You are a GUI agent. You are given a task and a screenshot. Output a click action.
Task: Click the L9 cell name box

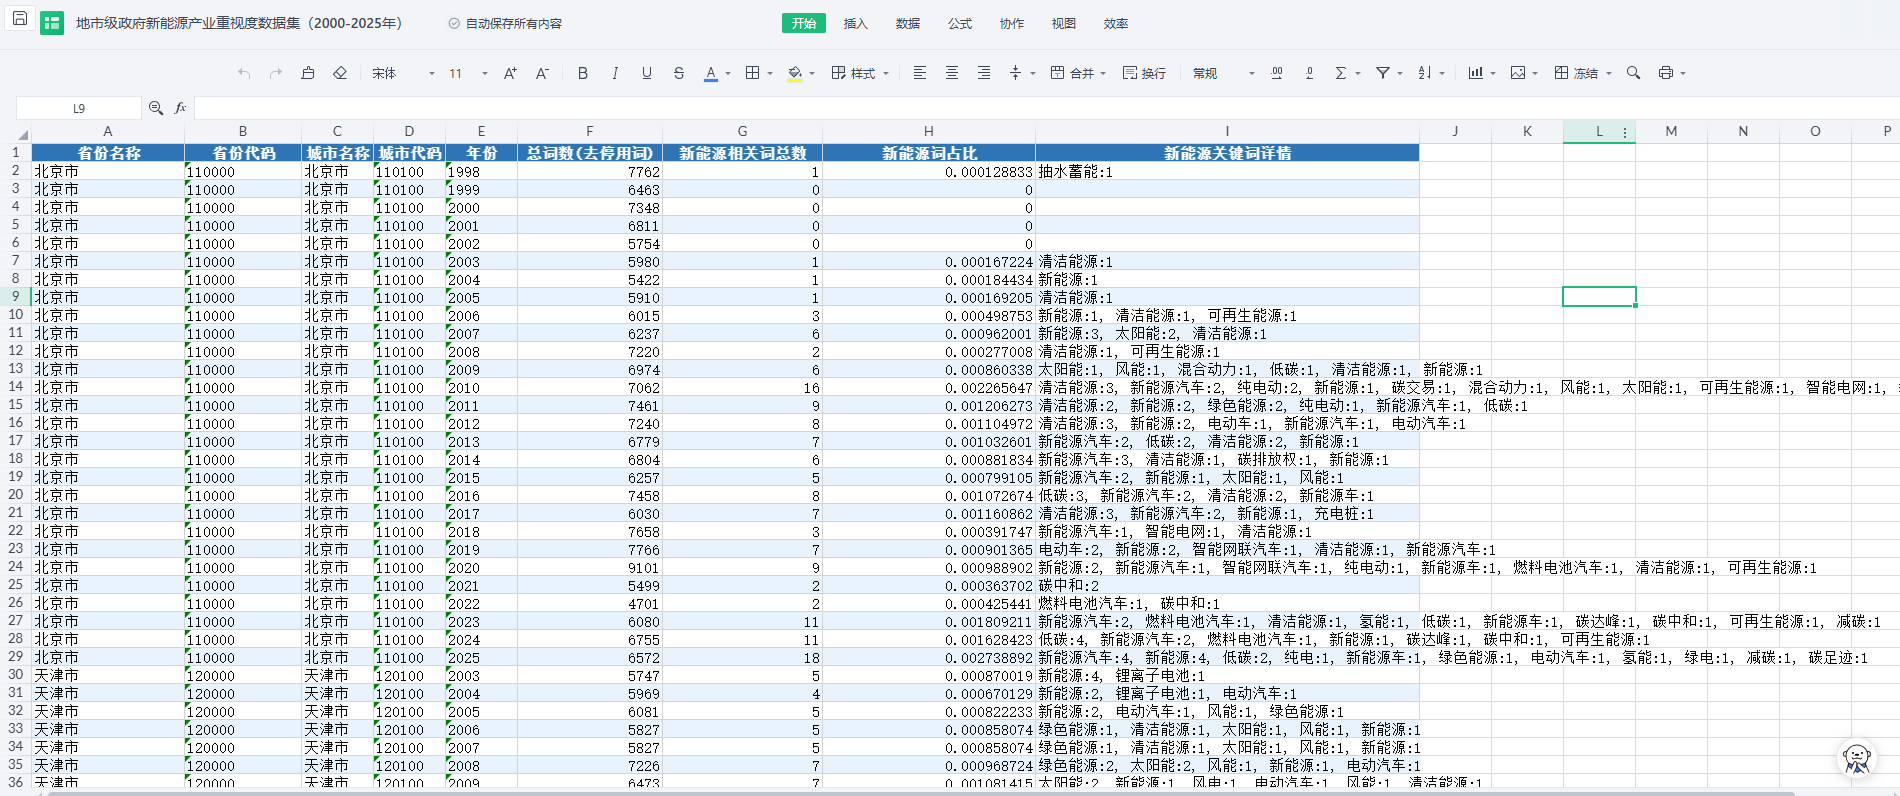tap(79, 108)
